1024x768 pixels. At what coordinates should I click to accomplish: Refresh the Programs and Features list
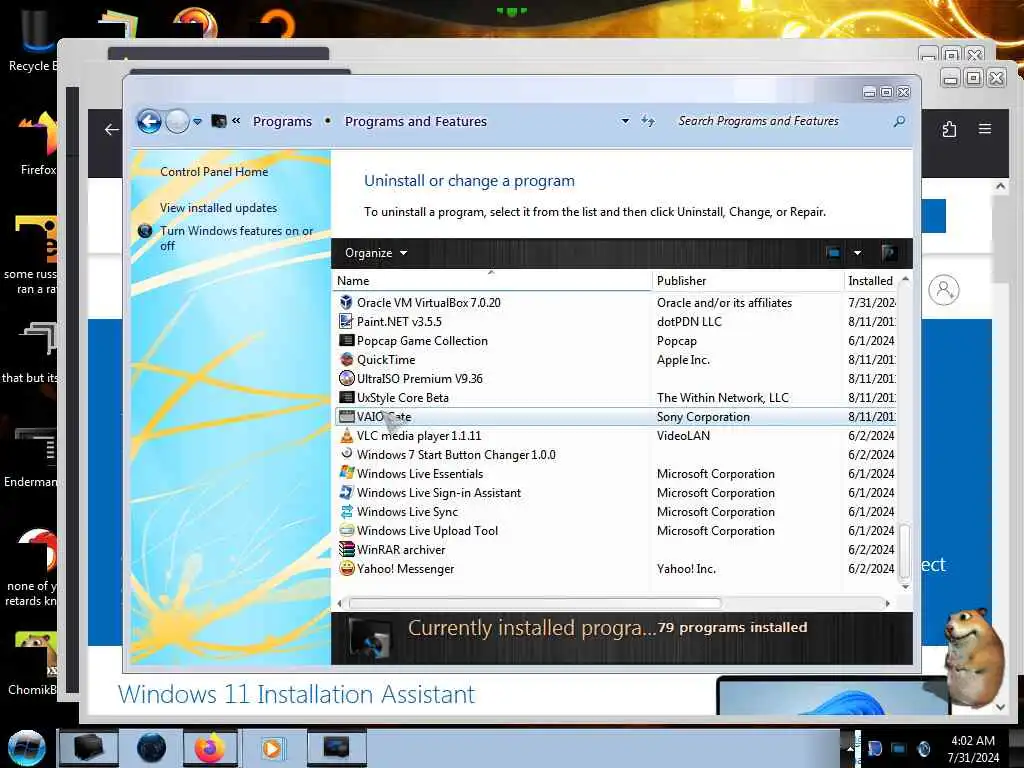click(648, 121)
